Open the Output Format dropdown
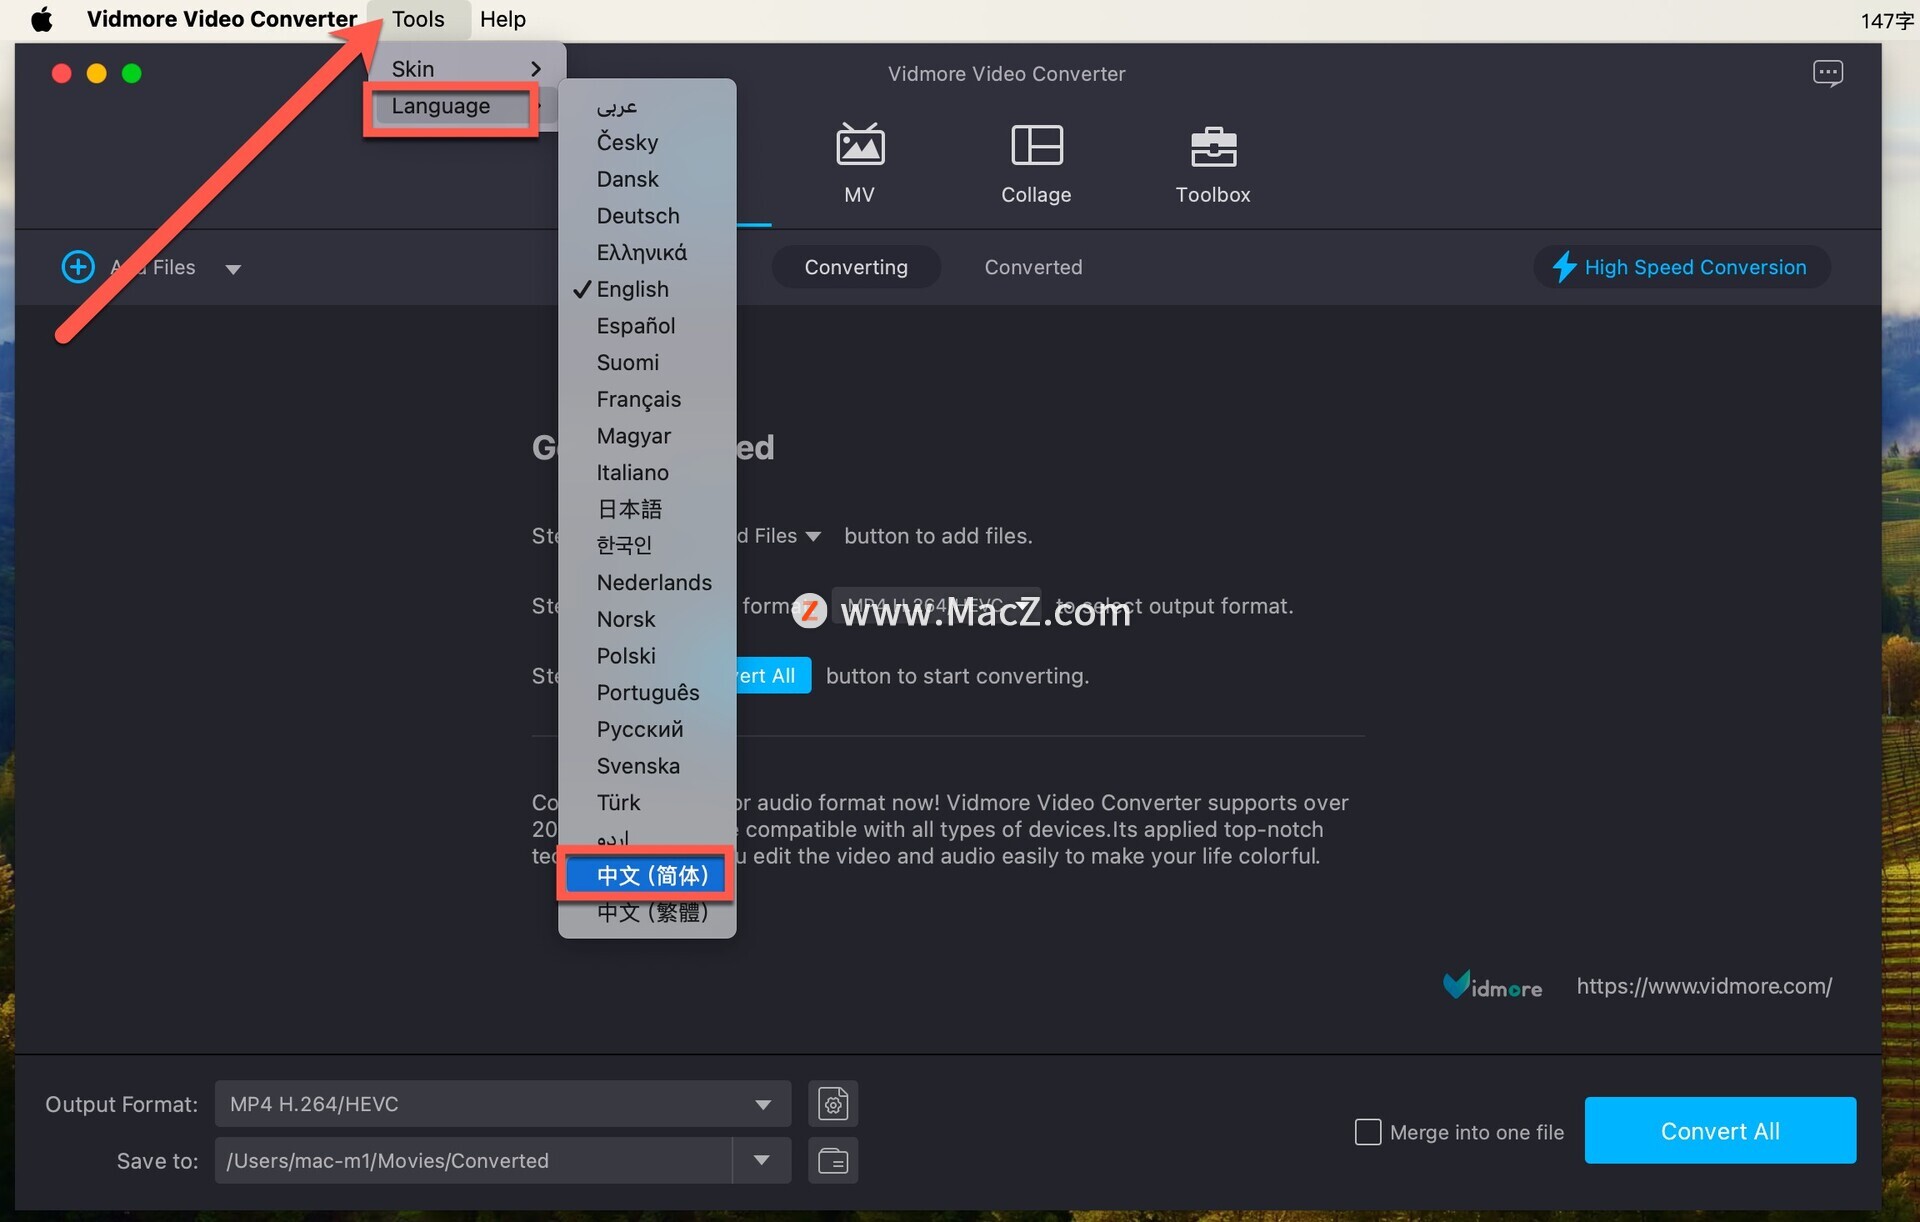This screenshot has width=1920, height=1222. (x=503, y=1104)
